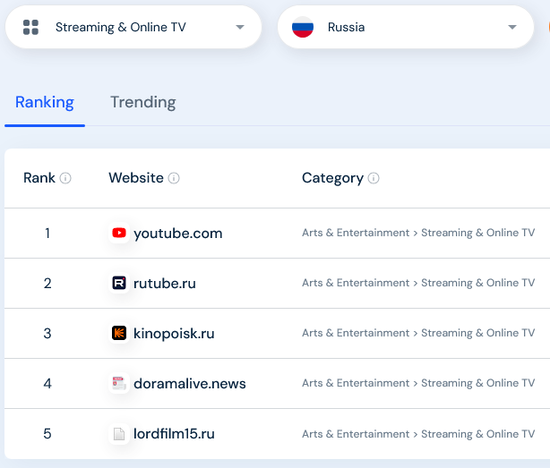550x468 pixels.
Task: Expand the Russia country dropdown arrow
Action: (512, 27)
